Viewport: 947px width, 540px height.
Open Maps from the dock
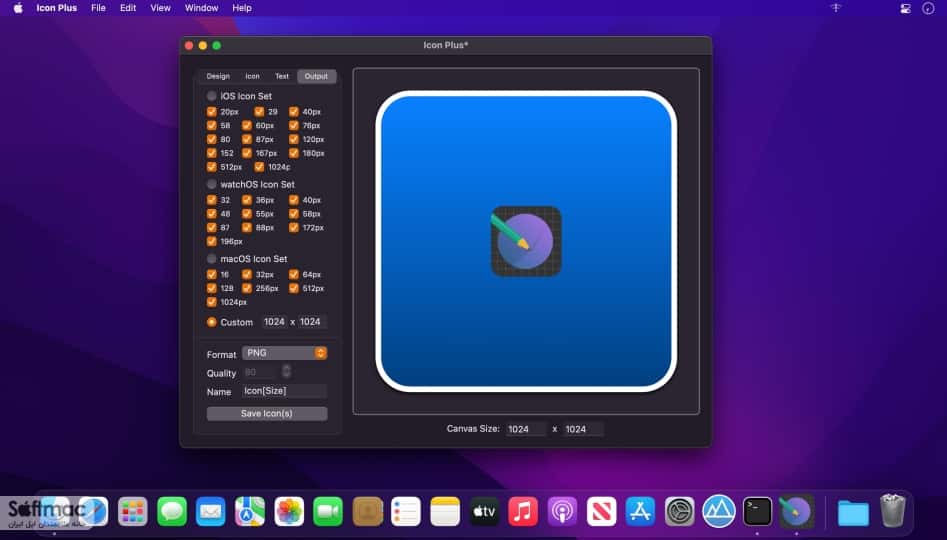point(250,512)
